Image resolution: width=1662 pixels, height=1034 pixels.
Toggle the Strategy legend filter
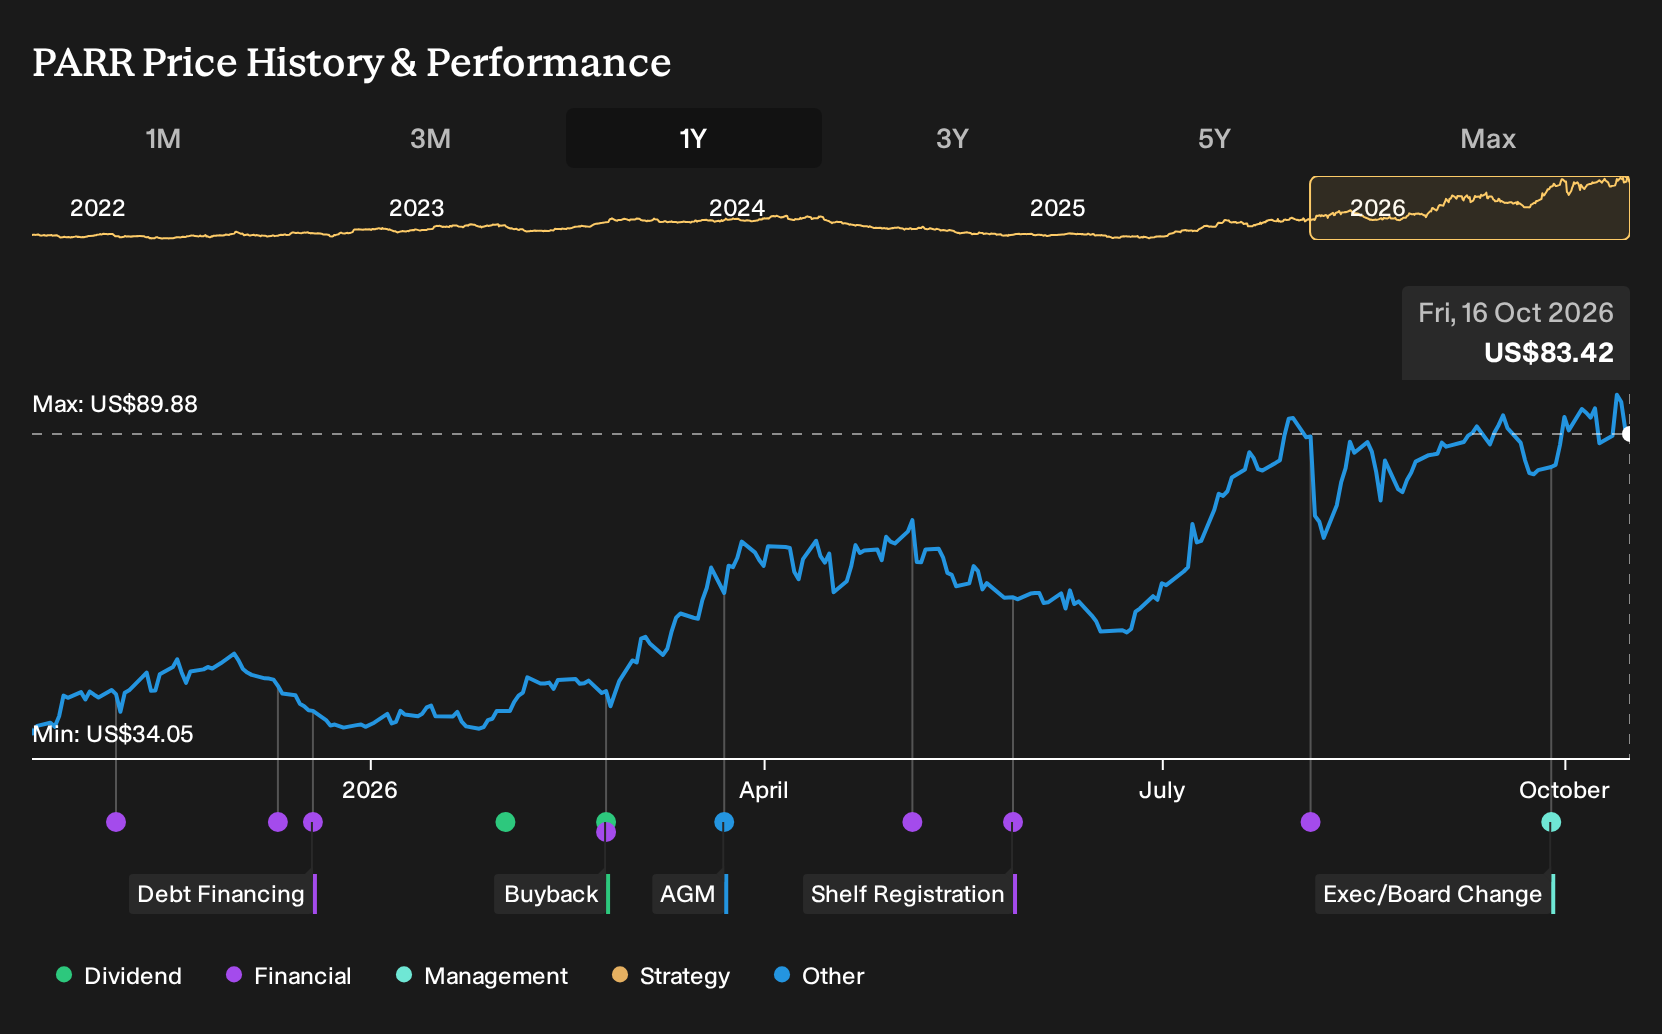tap(671, 976)
